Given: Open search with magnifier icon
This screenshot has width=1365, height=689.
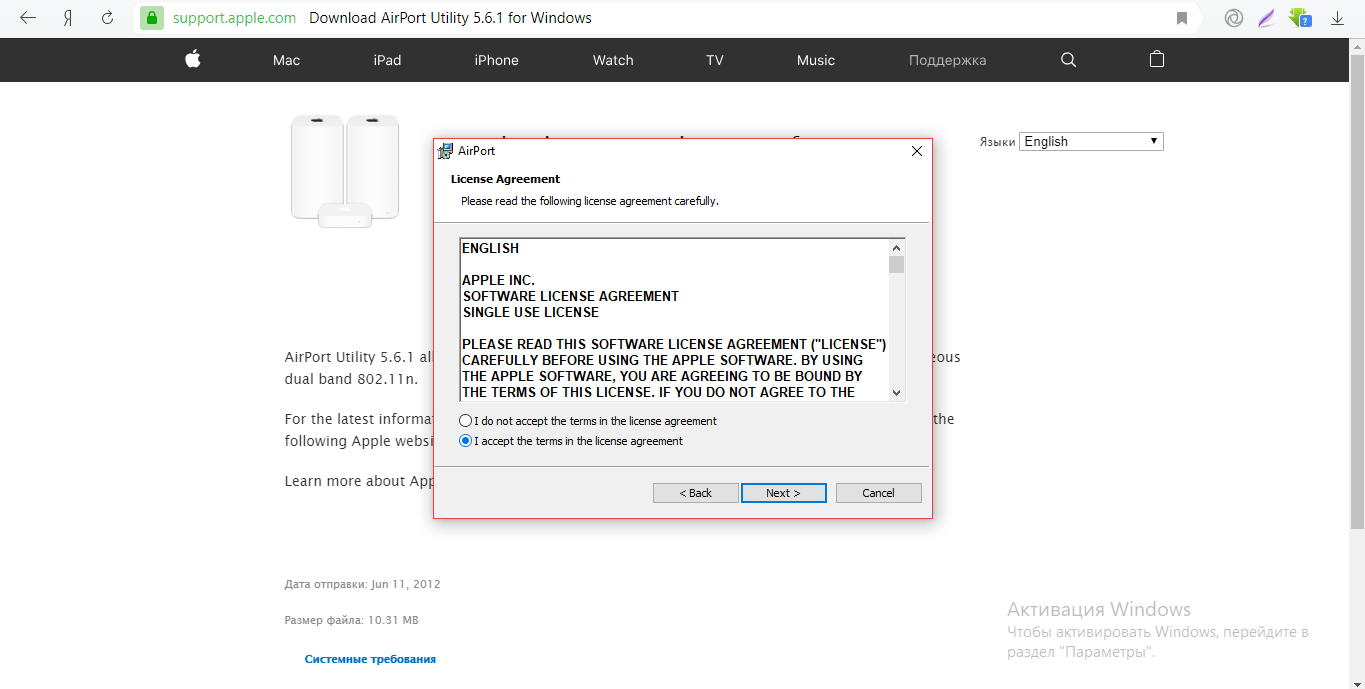Looking at the screenshot, I should [x=1068, y=60].
